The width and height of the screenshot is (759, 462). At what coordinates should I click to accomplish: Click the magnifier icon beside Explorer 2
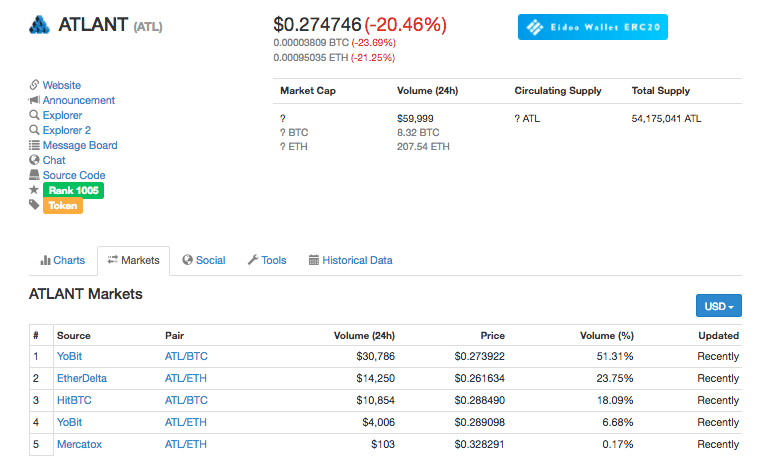pos(34,130)
